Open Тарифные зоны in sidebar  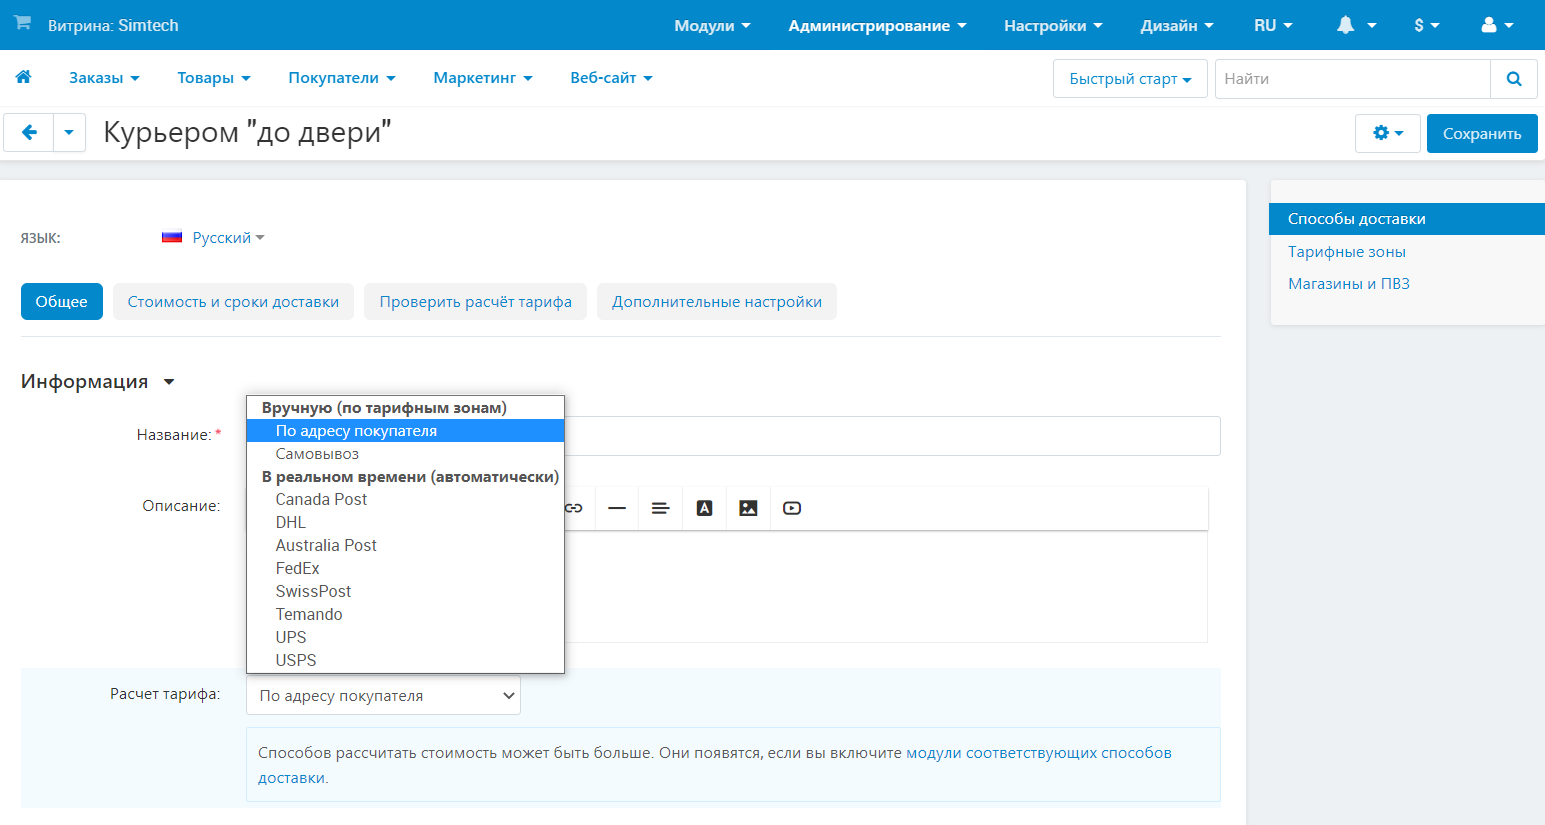coord(1346,252)
